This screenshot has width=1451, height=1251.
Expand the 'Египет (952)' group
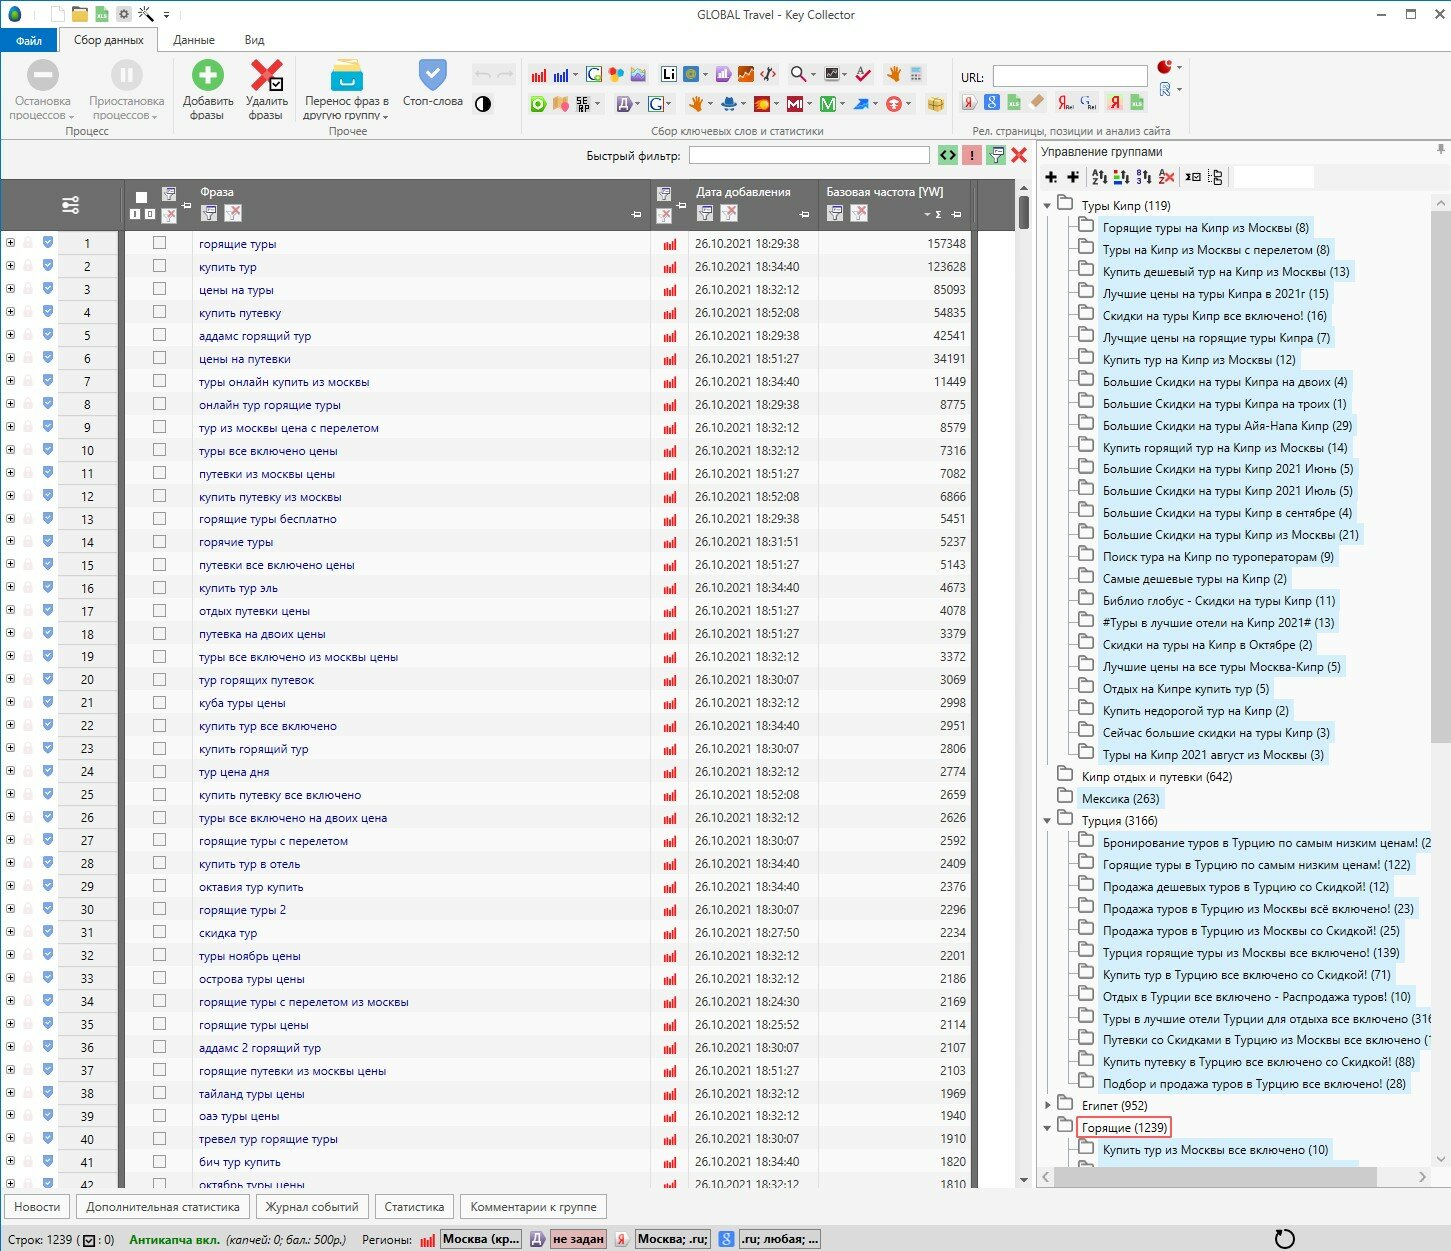1048,1105
